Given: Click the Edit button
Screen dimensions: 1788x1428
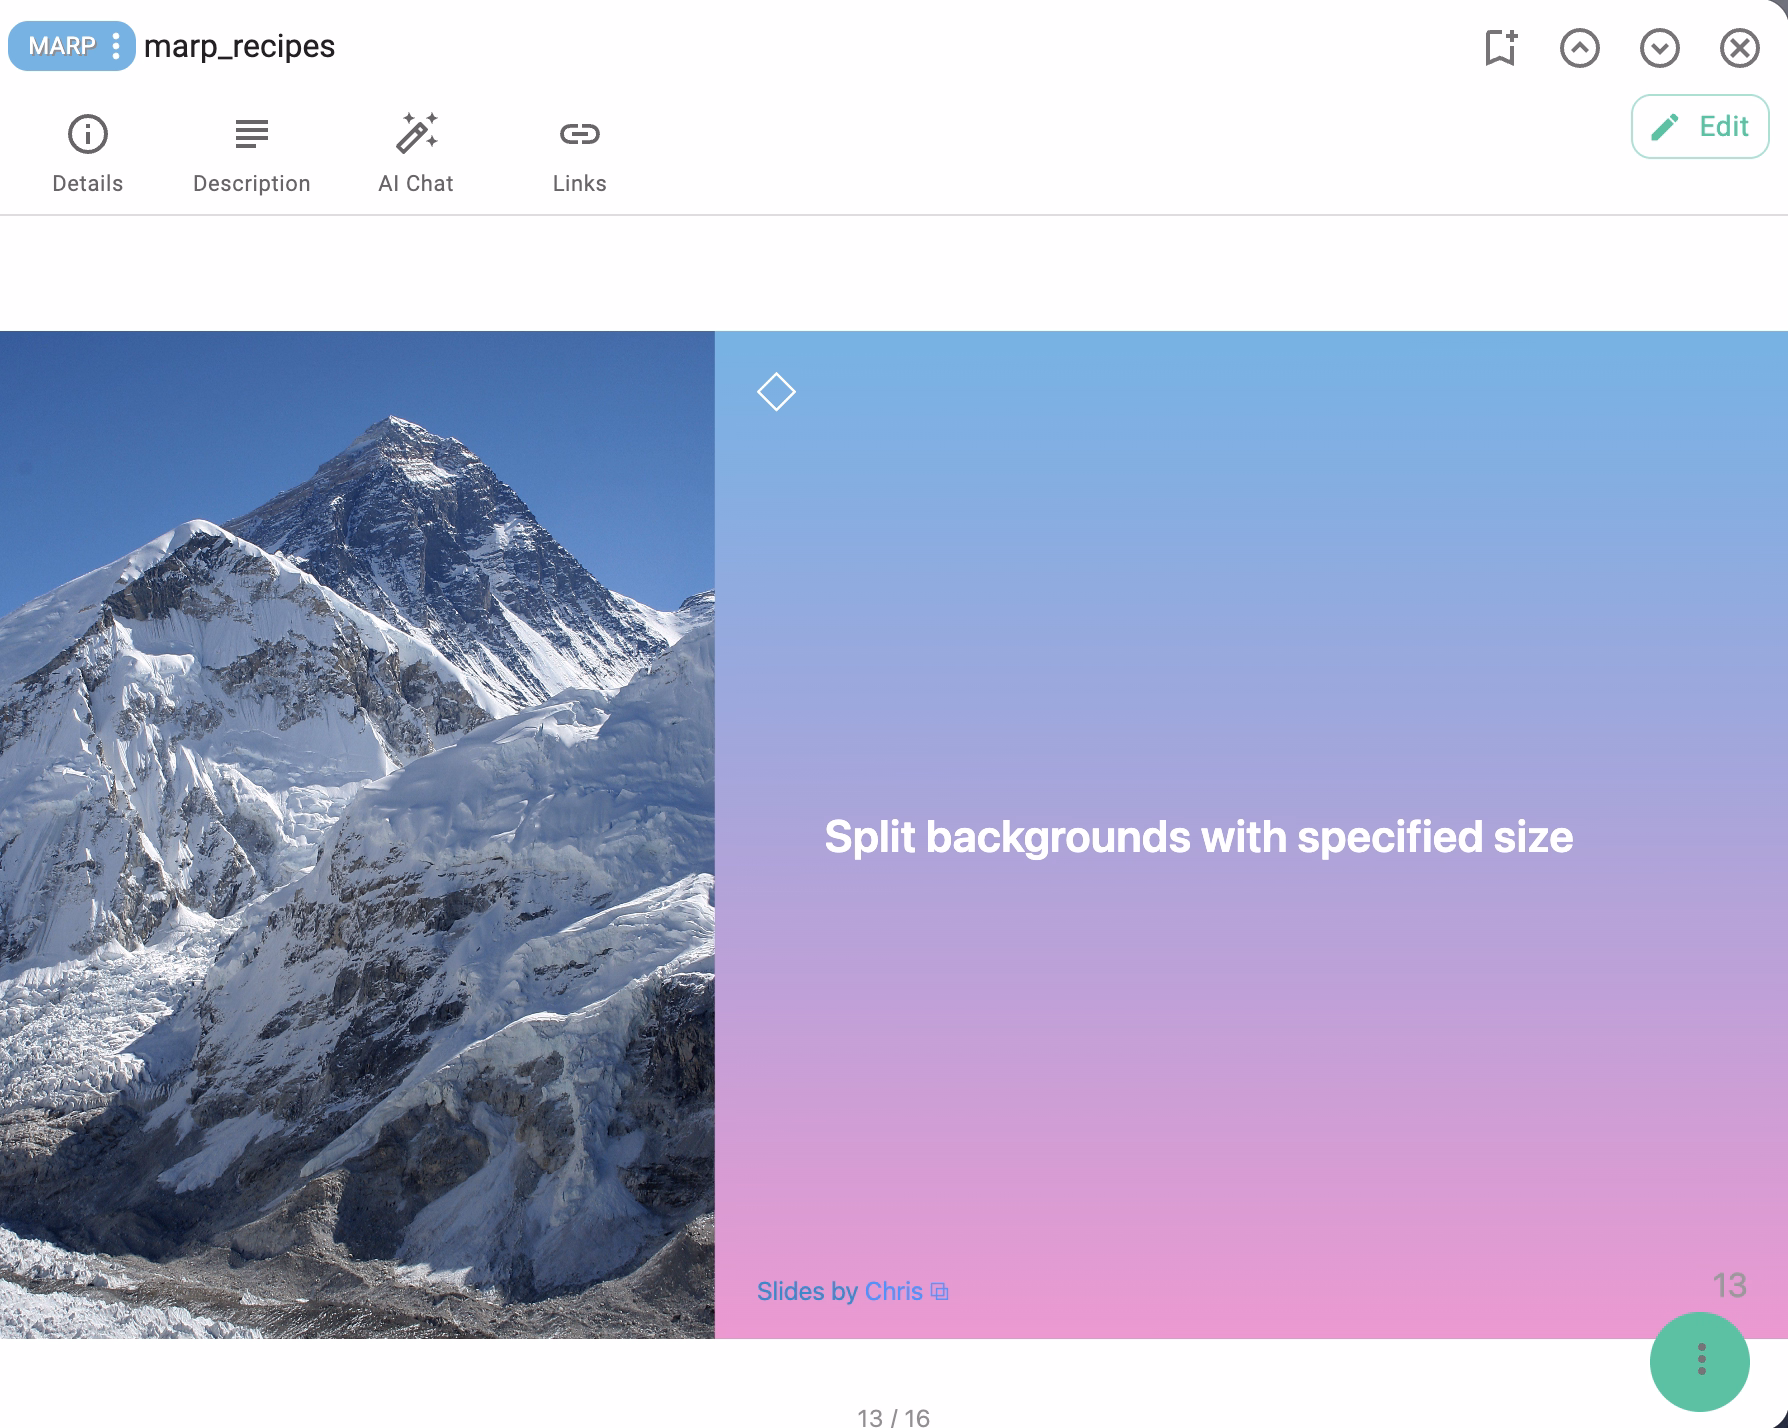Looking at the screenshot, I should (1699, 127).
